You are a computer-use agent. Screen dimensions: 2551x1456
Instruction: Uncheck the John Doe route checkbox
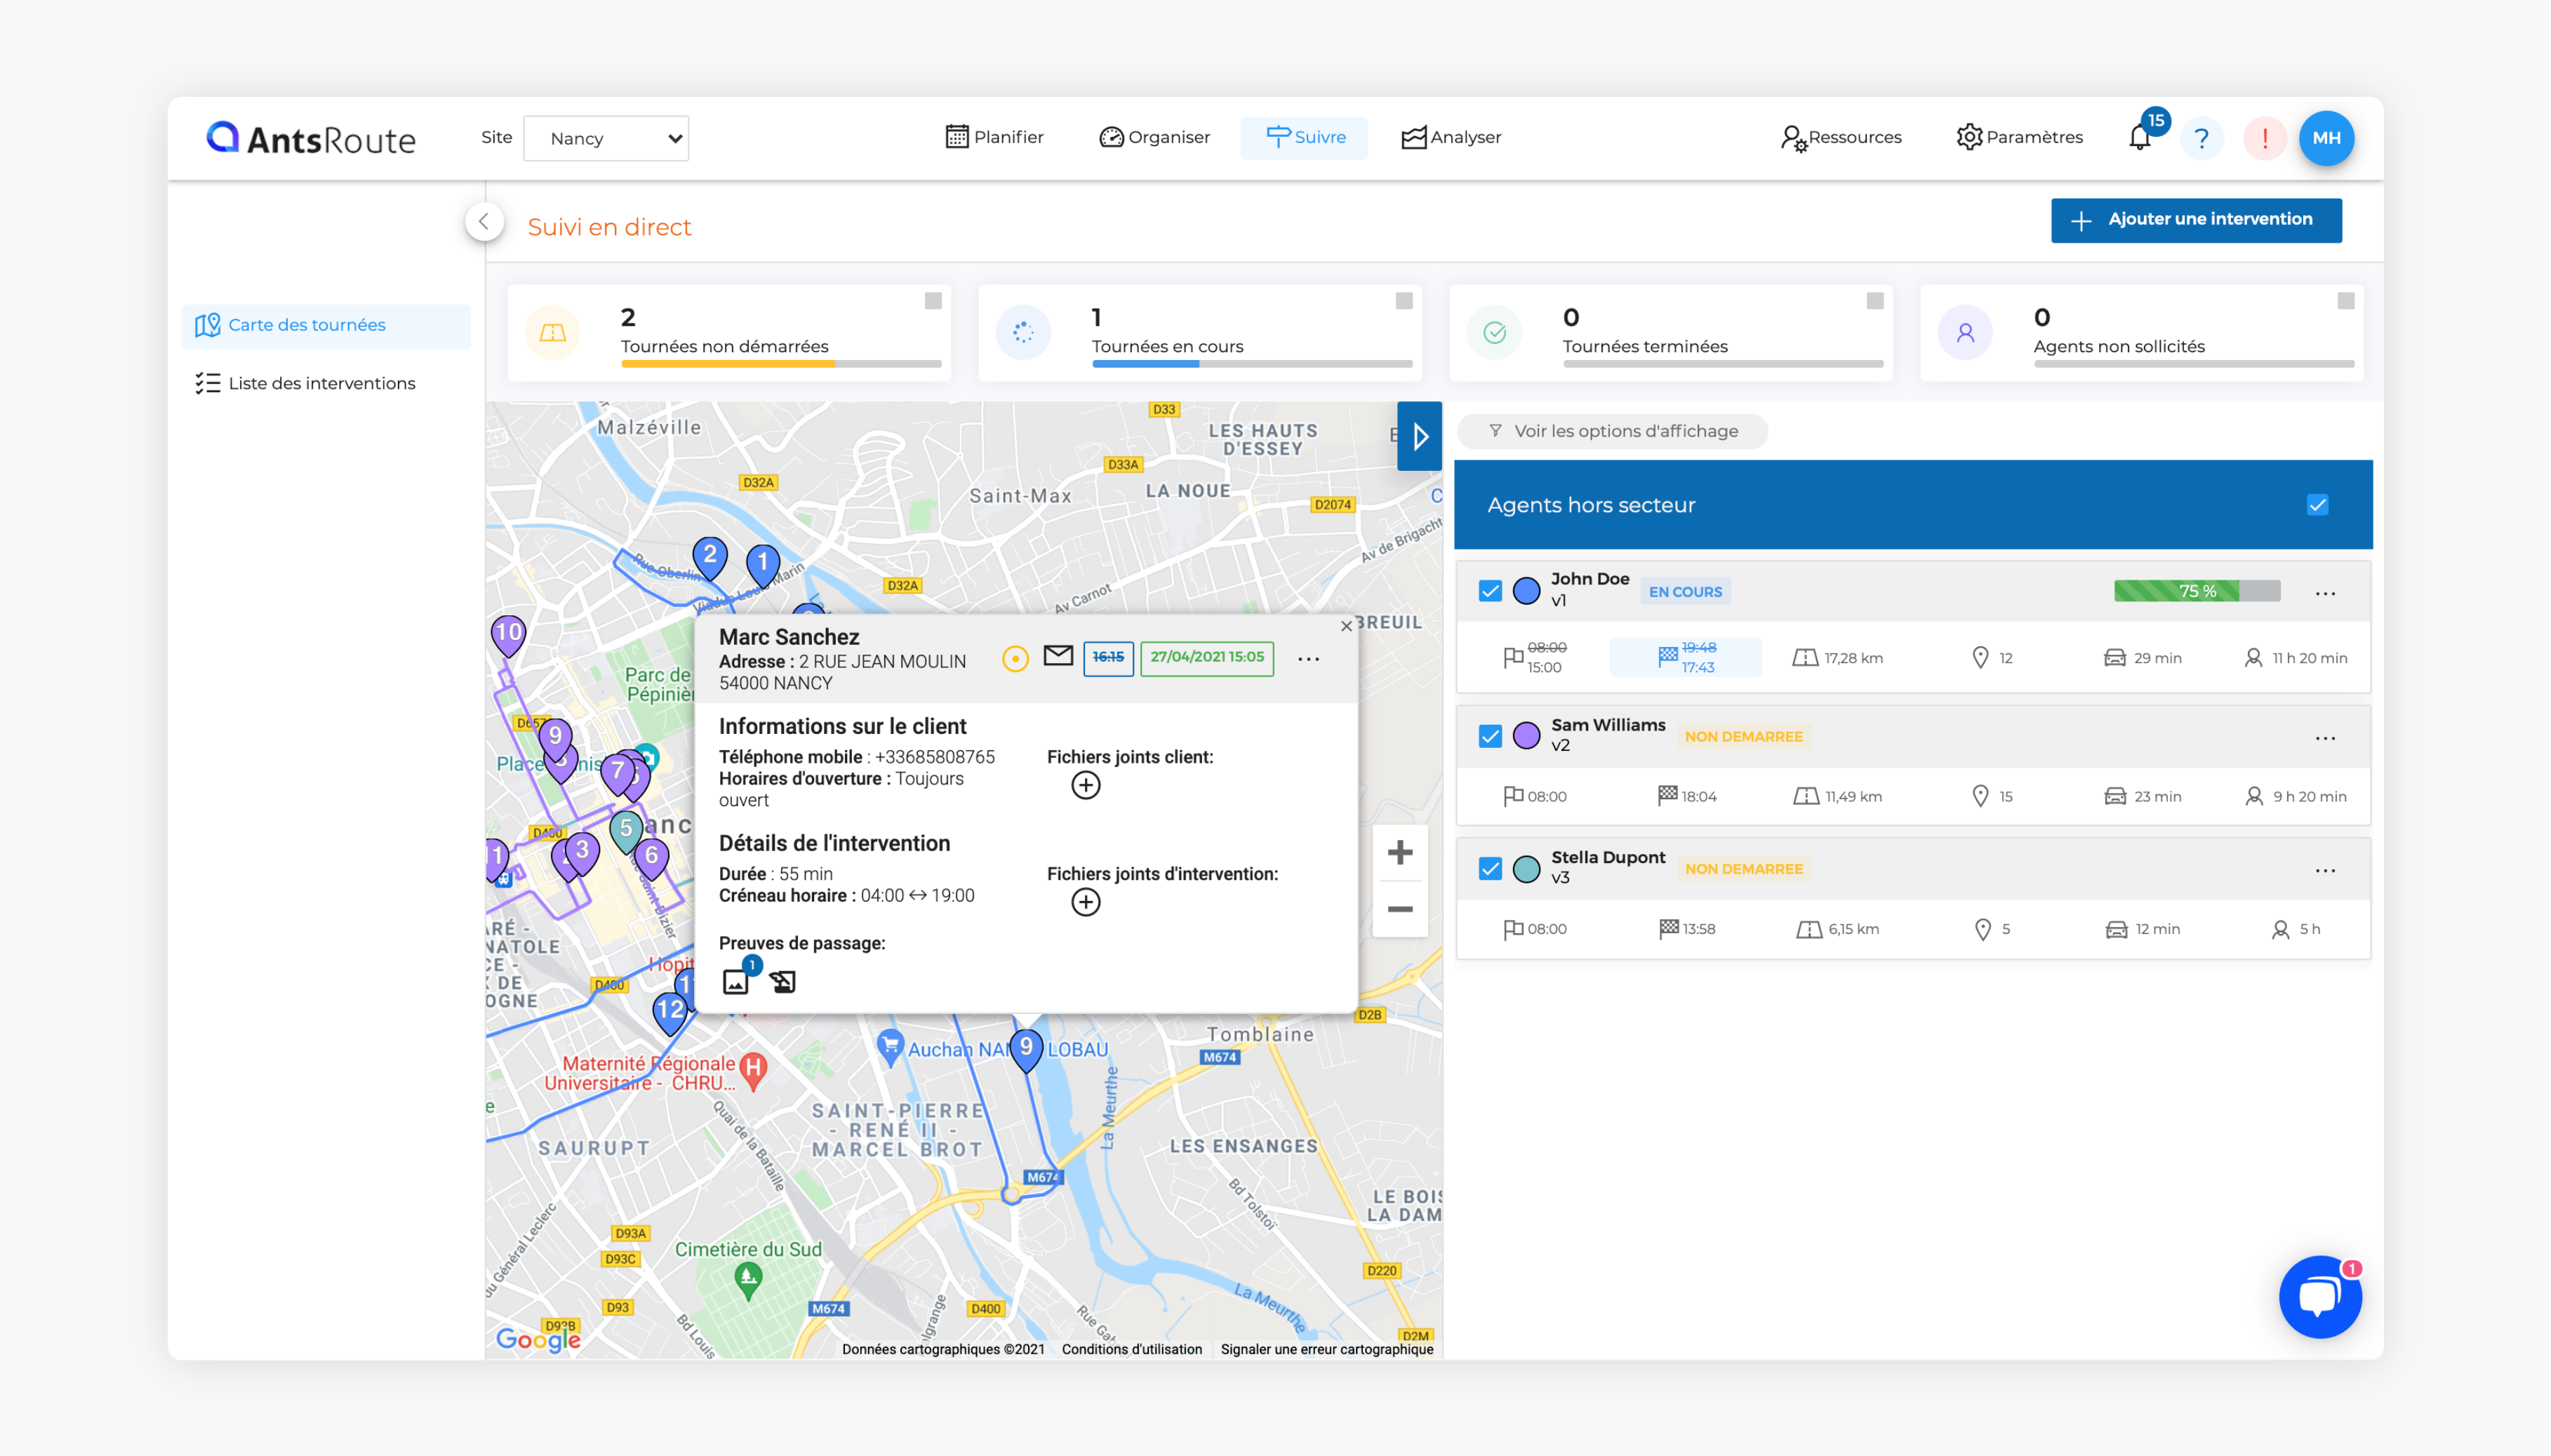[x=1490, y=591]
